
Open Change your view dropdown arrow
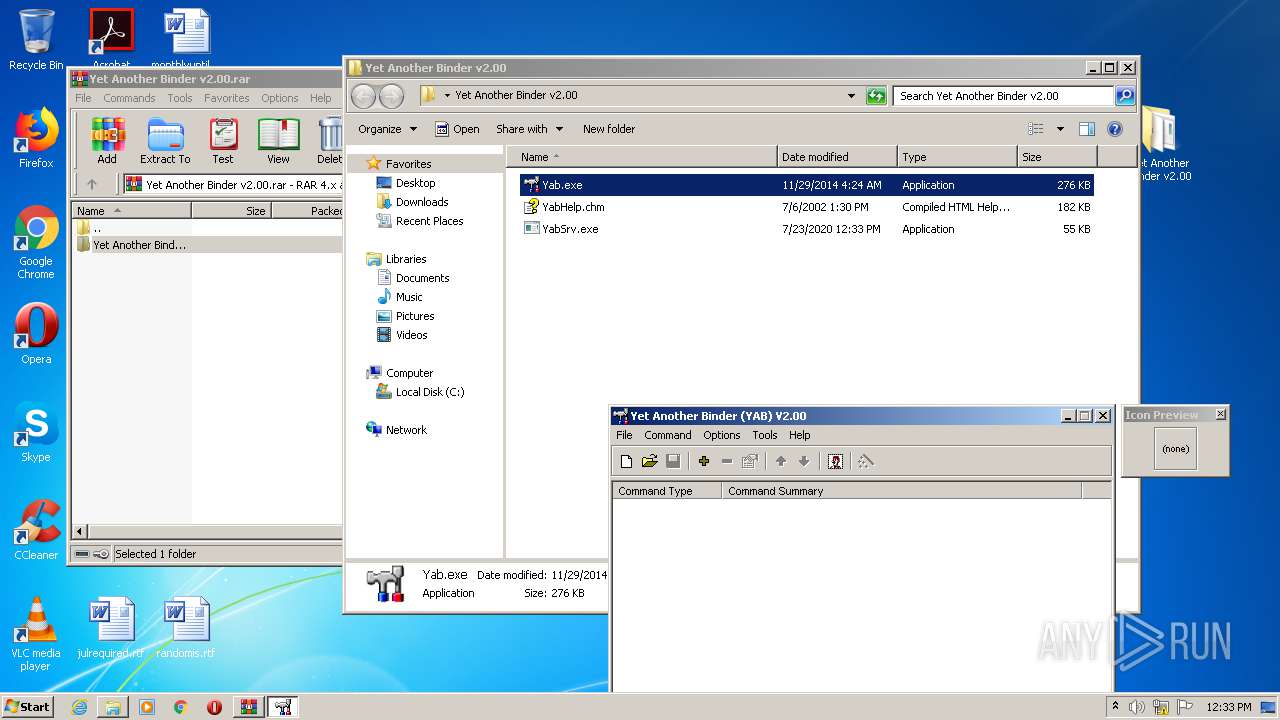[1060, 129]
